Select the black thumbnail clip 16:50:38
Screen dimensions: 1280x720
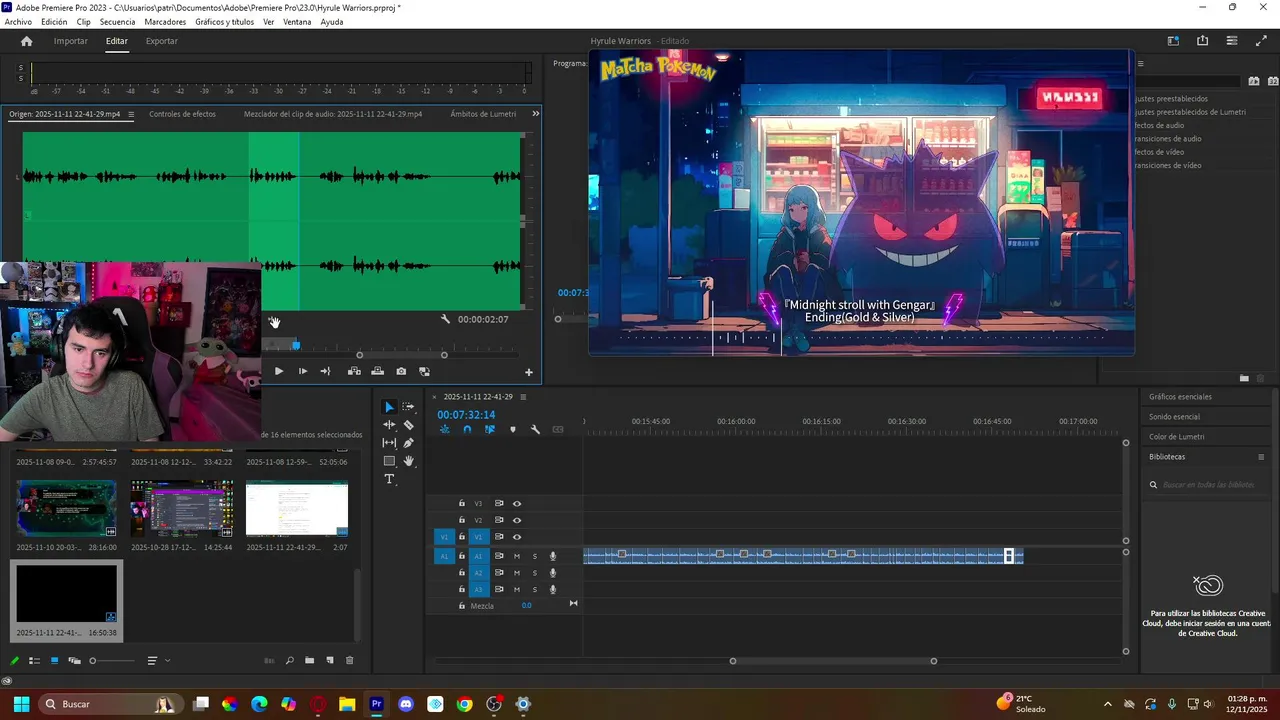coord(66,592)
